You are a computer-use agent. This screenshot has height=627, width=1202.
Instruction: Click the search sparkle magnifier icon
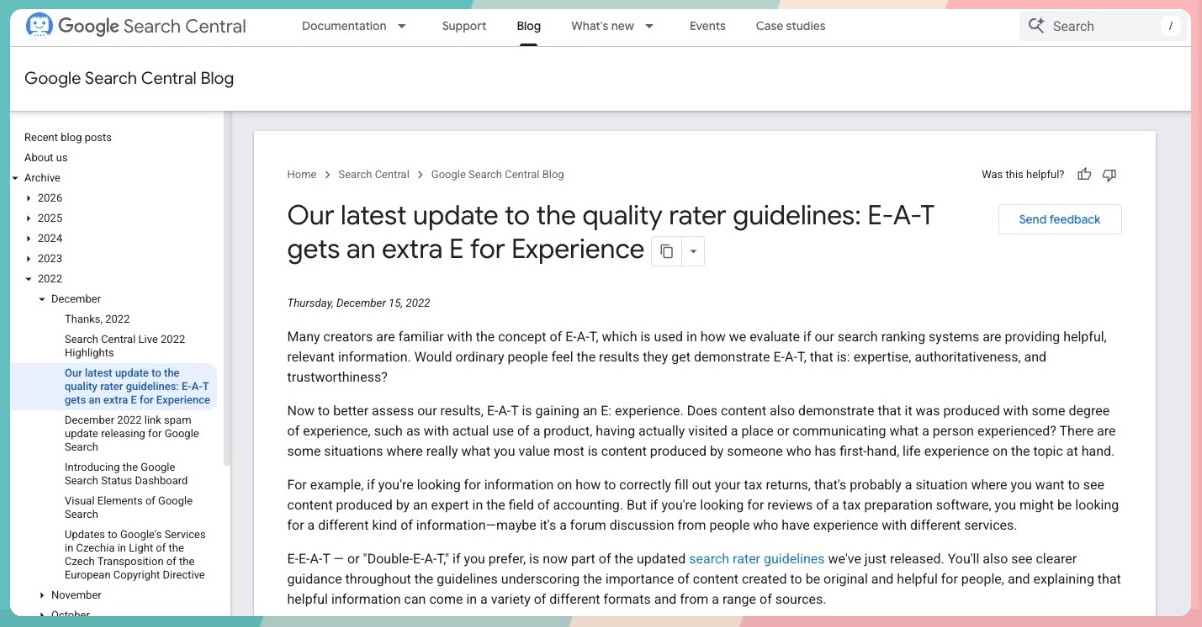pos(1036,26)
